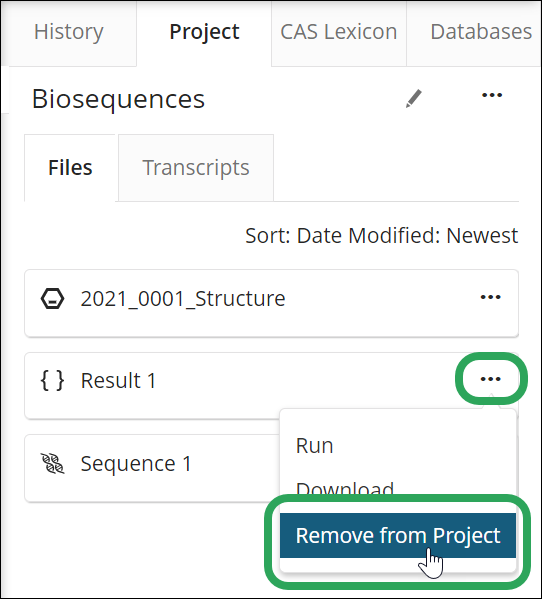The width and height of the screenshot is (542, 599).
Task: Switch to the Files sub-tab
Action: click(x=70, y=167)
